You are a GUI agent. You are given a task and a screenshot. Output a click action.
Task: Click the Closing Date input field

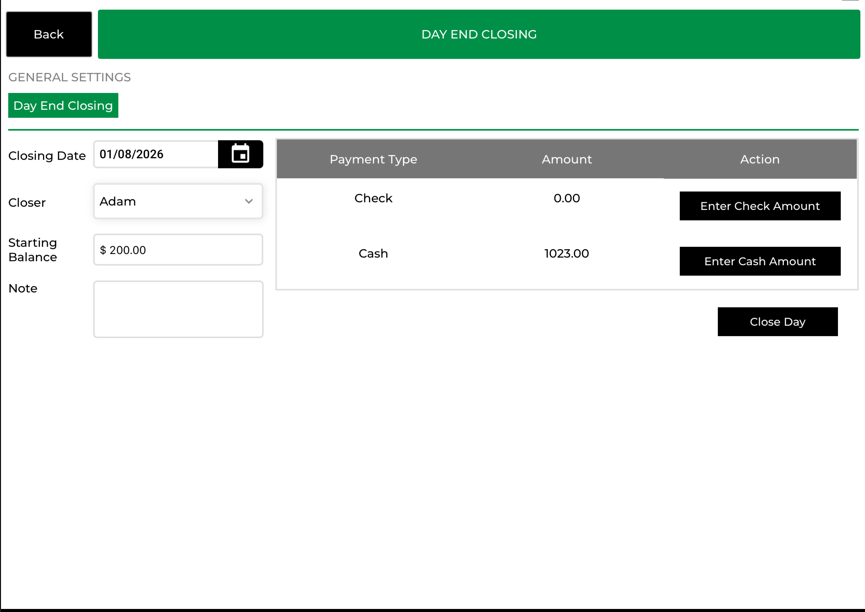pos(156,154)
